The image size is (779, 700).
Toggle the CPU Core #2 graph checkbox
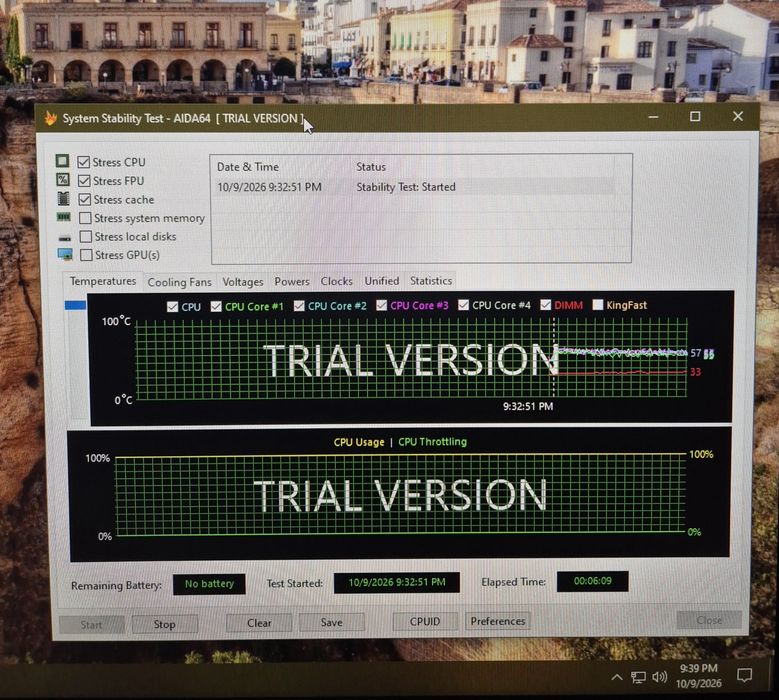coord(299,306)
